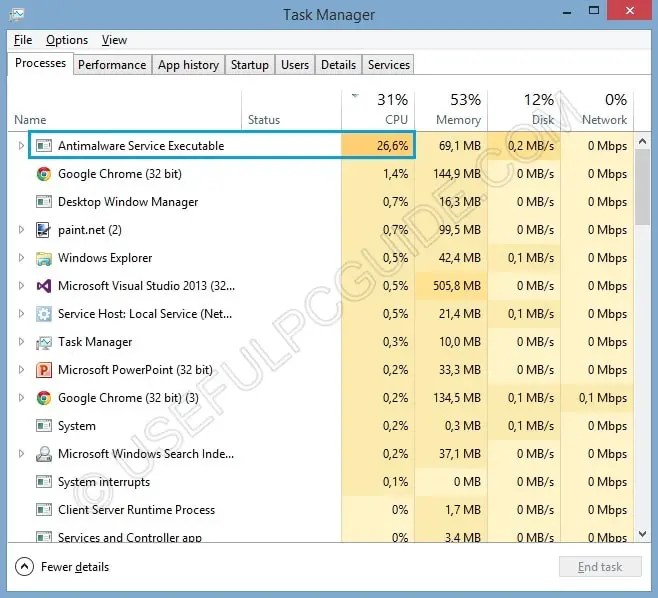658x598 pixels.
Task: Click the Services and Controller app icon
Action: point(44,537)
